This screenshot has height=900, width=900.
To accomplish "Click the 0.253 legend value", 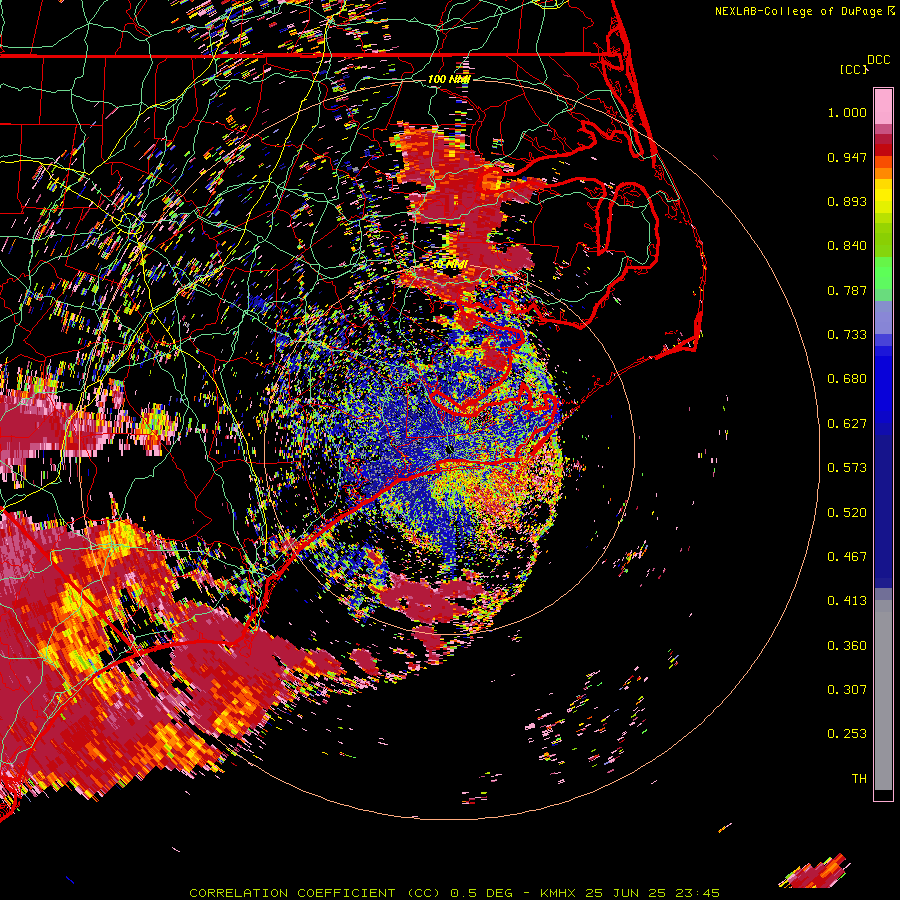I will (847, 734).
